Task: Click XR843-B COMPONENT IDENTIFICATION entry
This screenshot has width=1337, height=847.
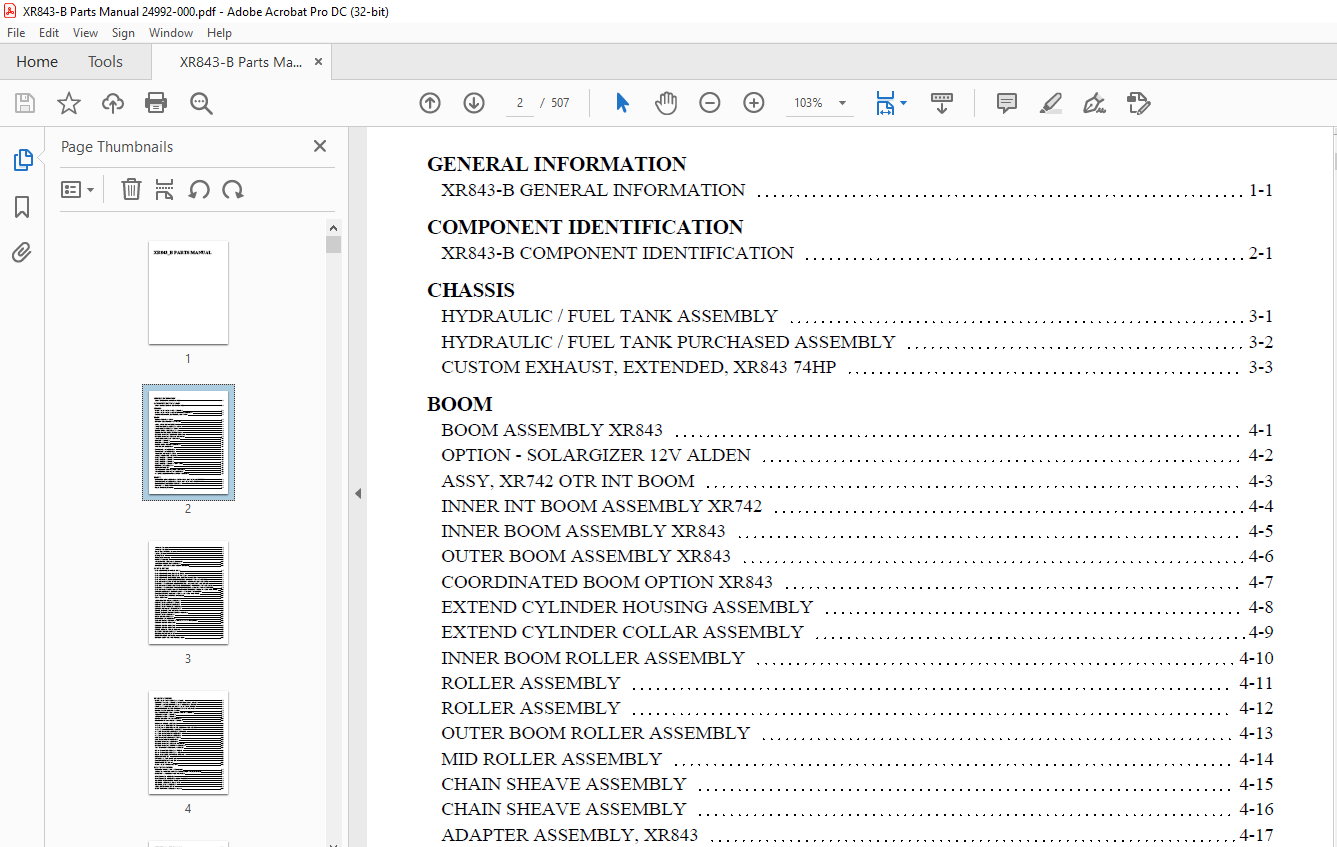Action: point(617,253)
